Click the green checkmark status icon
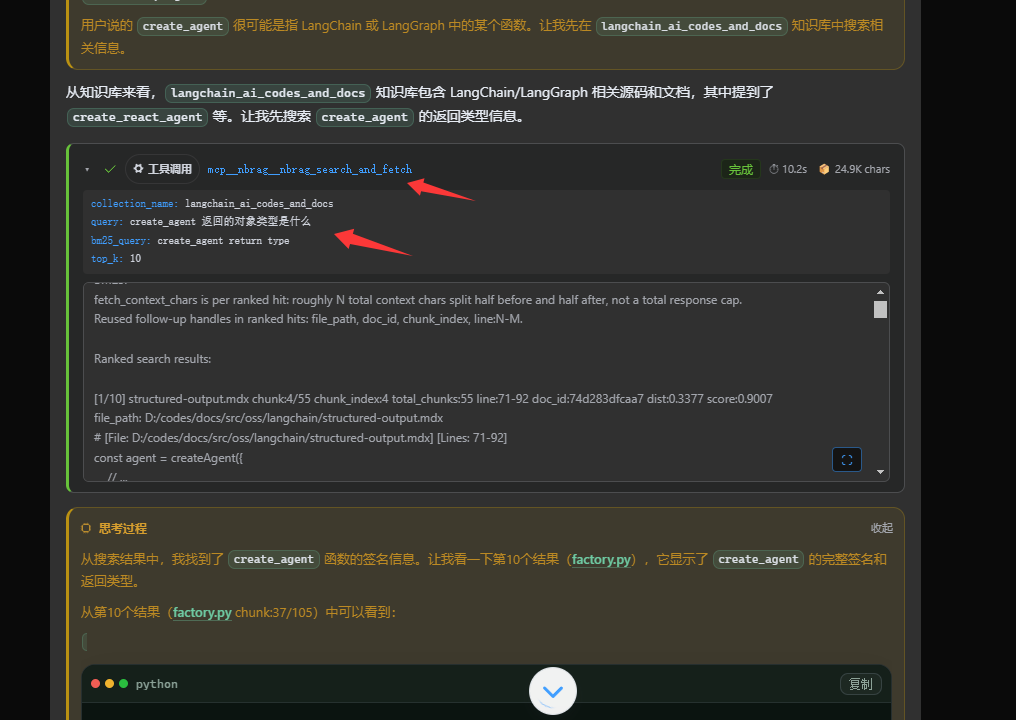The width and height of the screenshot is (1016, 720). pos(110,169)
